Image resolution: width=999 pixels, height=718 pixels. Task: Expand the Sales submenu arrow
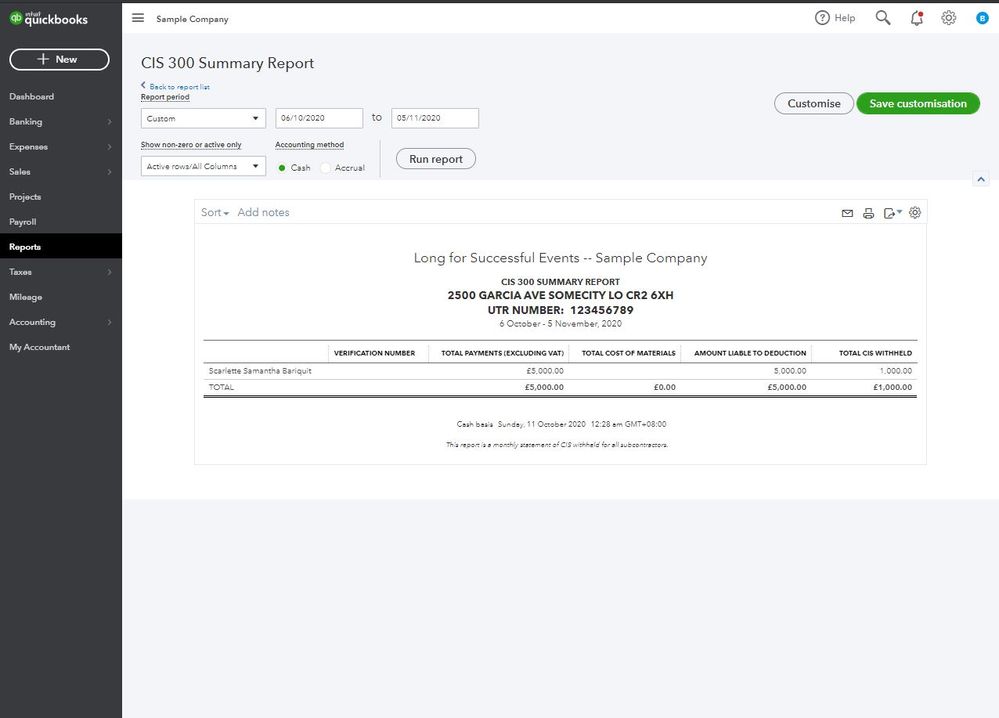[110, 172]
